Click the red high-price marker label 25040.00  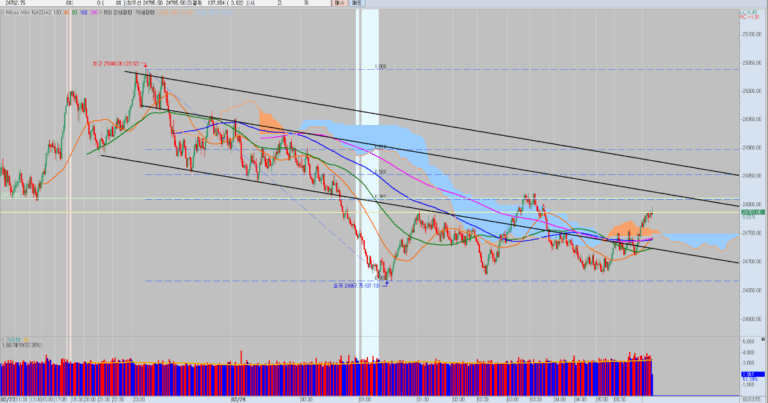(x=117, y=64)
